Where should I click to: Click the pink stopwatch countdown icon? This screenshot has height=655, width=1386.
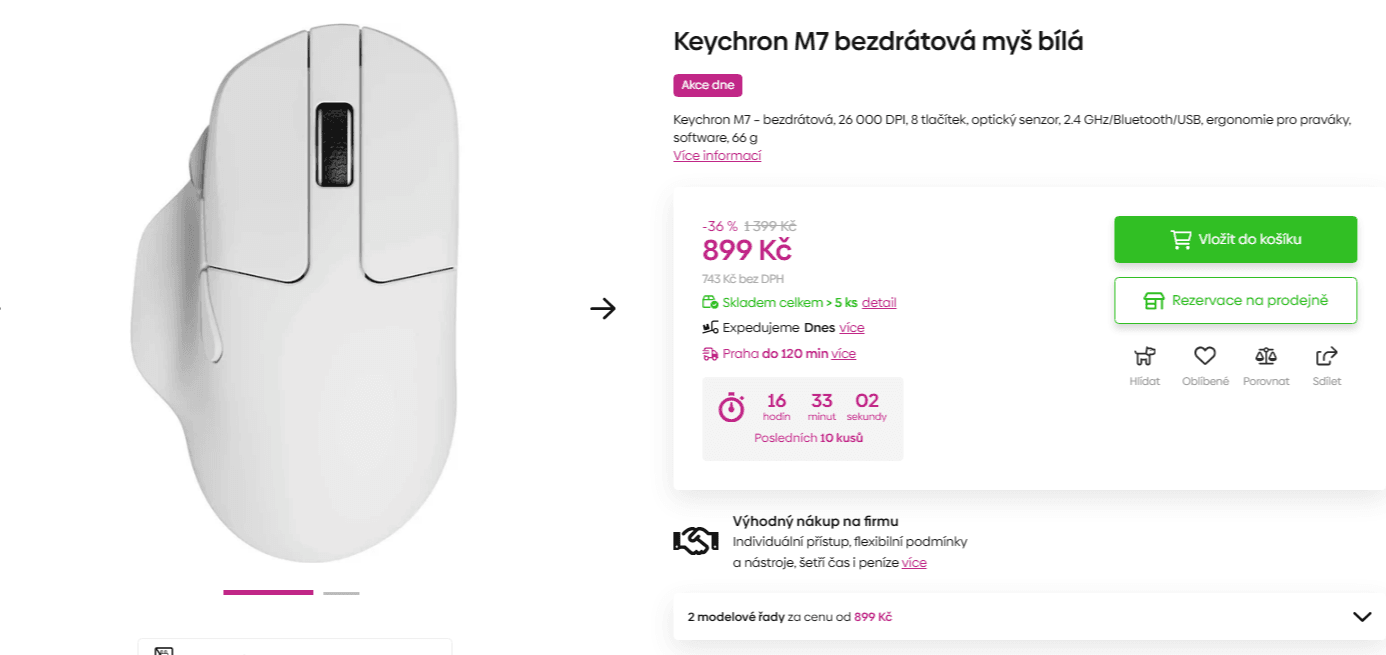(730, 409)
